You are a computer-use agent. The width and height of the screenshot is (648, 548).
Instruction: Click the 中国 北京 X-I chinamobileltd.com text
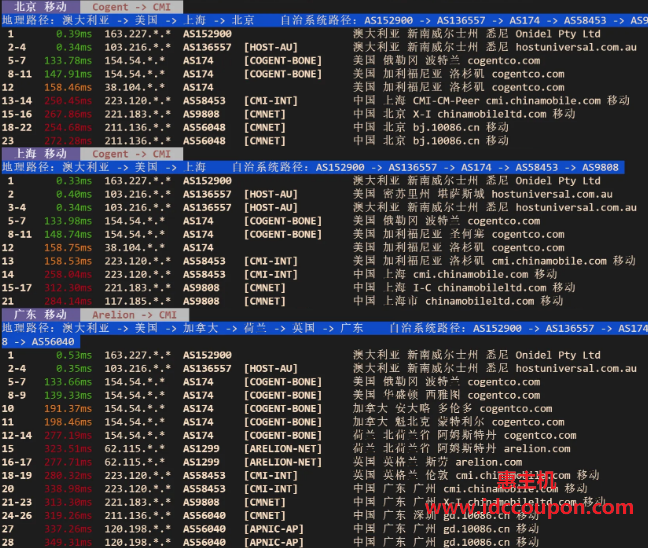click(x=450, y=114)
